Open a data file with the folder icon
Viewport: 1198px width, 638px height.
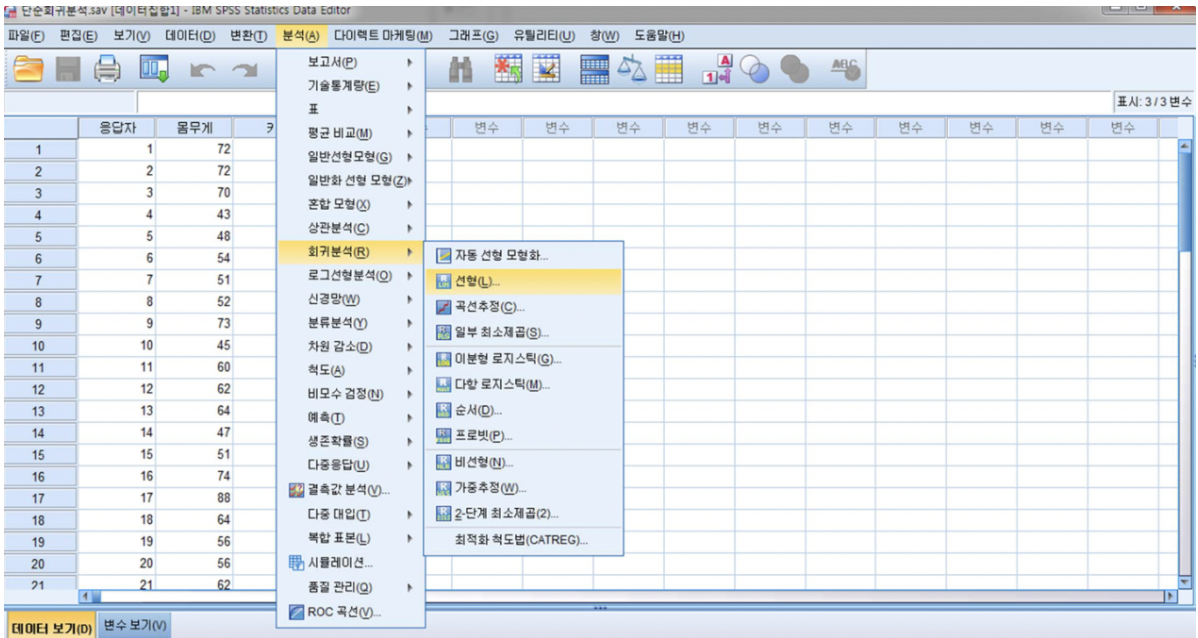coord(28,70)
